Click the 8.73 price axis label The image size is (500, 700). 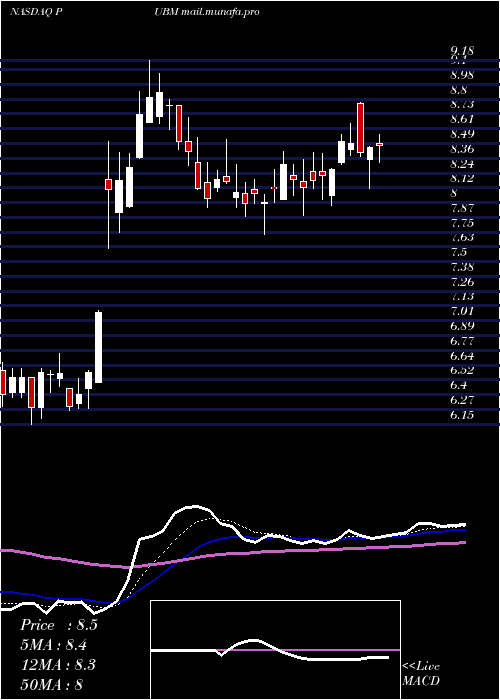(462, 104)
